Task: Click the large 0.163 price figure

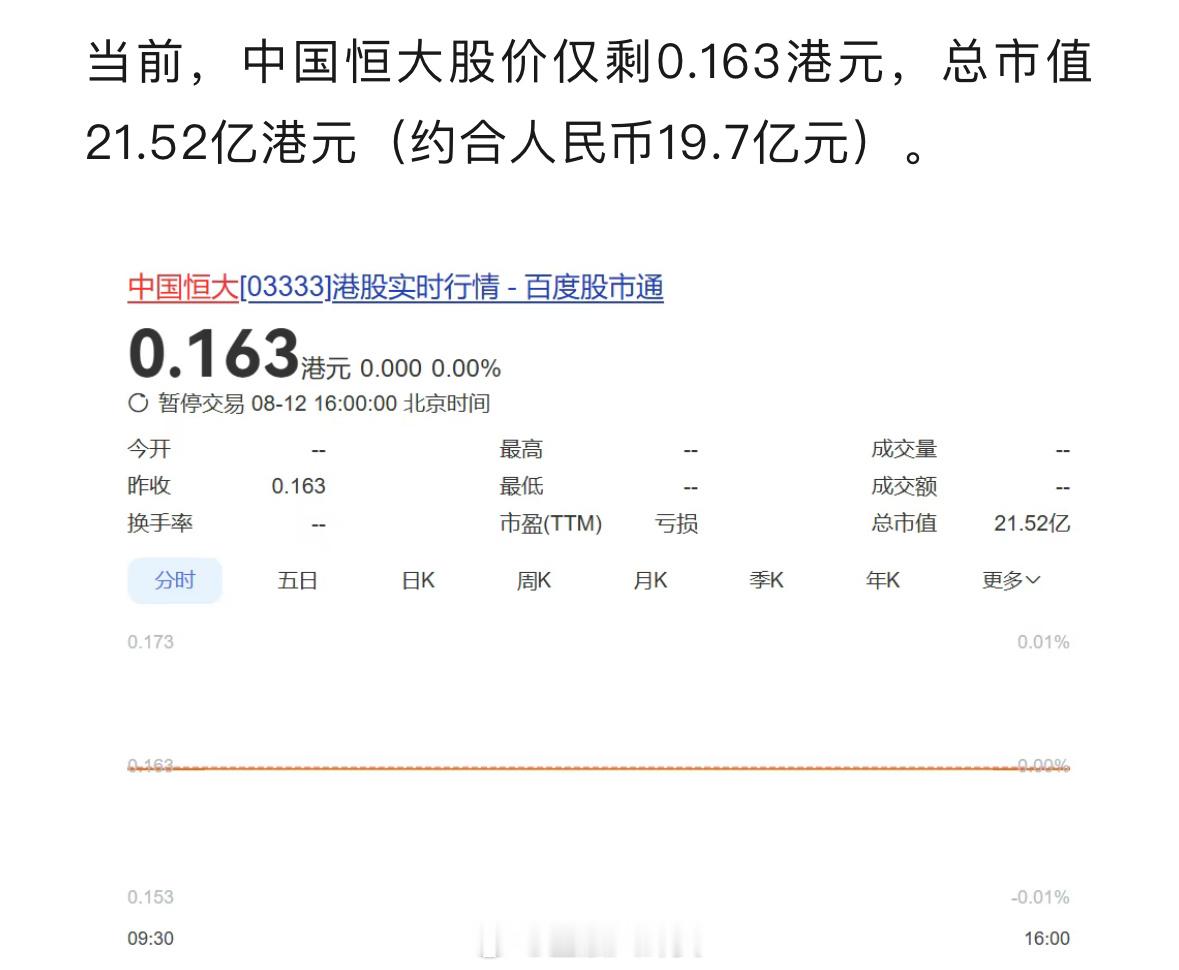Action: (214, 353)
